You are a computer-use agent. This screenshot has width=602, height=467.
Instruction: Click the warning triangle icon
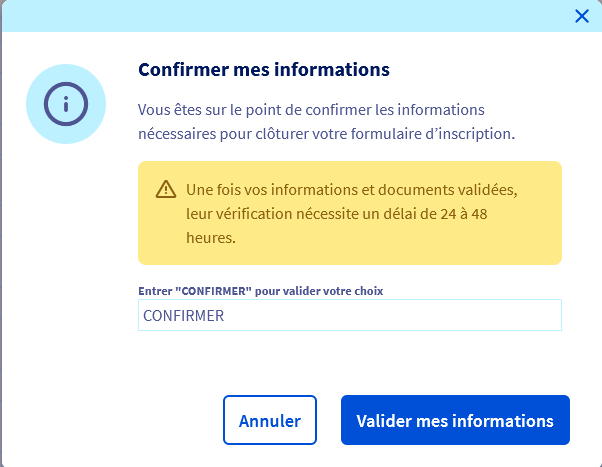point(165,190)
